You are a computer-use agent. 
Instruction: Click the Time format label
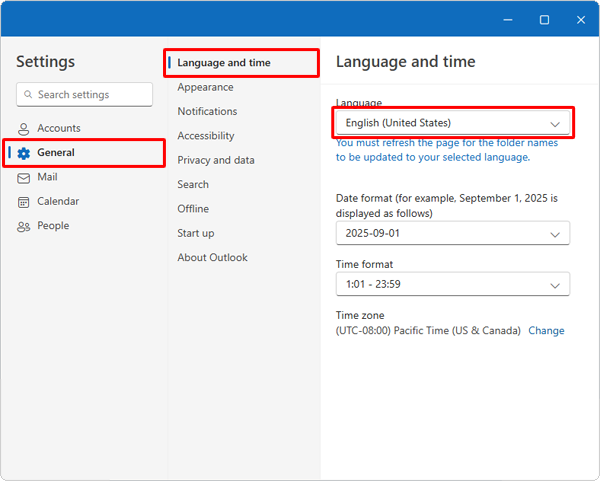point(364,264)
